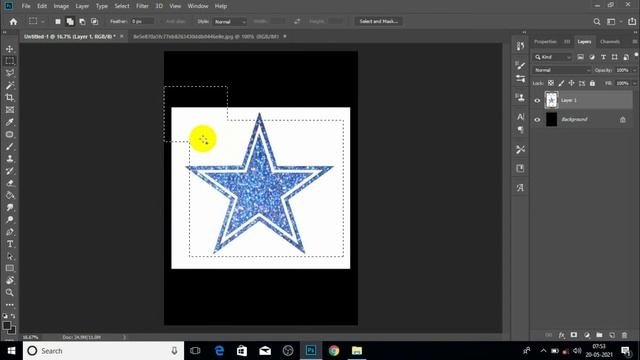Choose Intersect with Selection mode
This screenshot has height=360, width=640.
click(x=94, y=22)
